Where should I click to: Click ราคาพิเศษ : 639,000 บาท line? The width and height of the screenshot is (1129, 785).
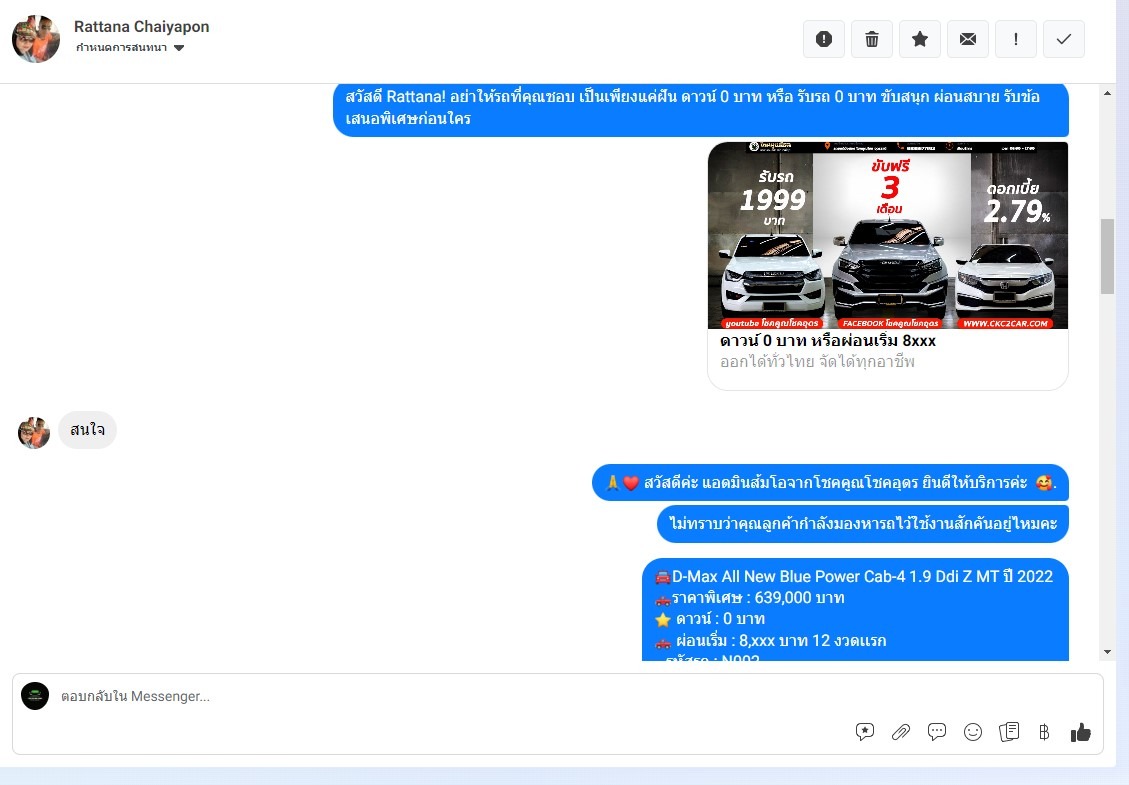pyautogui.click(x=750, y=598)
